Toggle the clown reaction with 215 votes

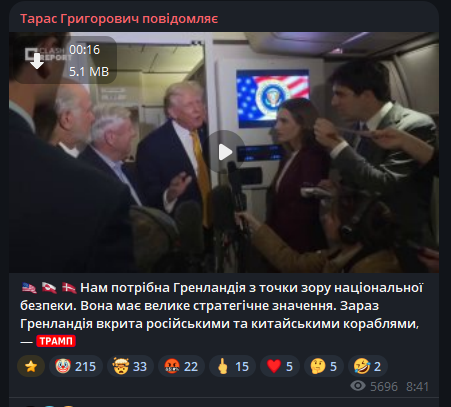(x=76, y=366)
